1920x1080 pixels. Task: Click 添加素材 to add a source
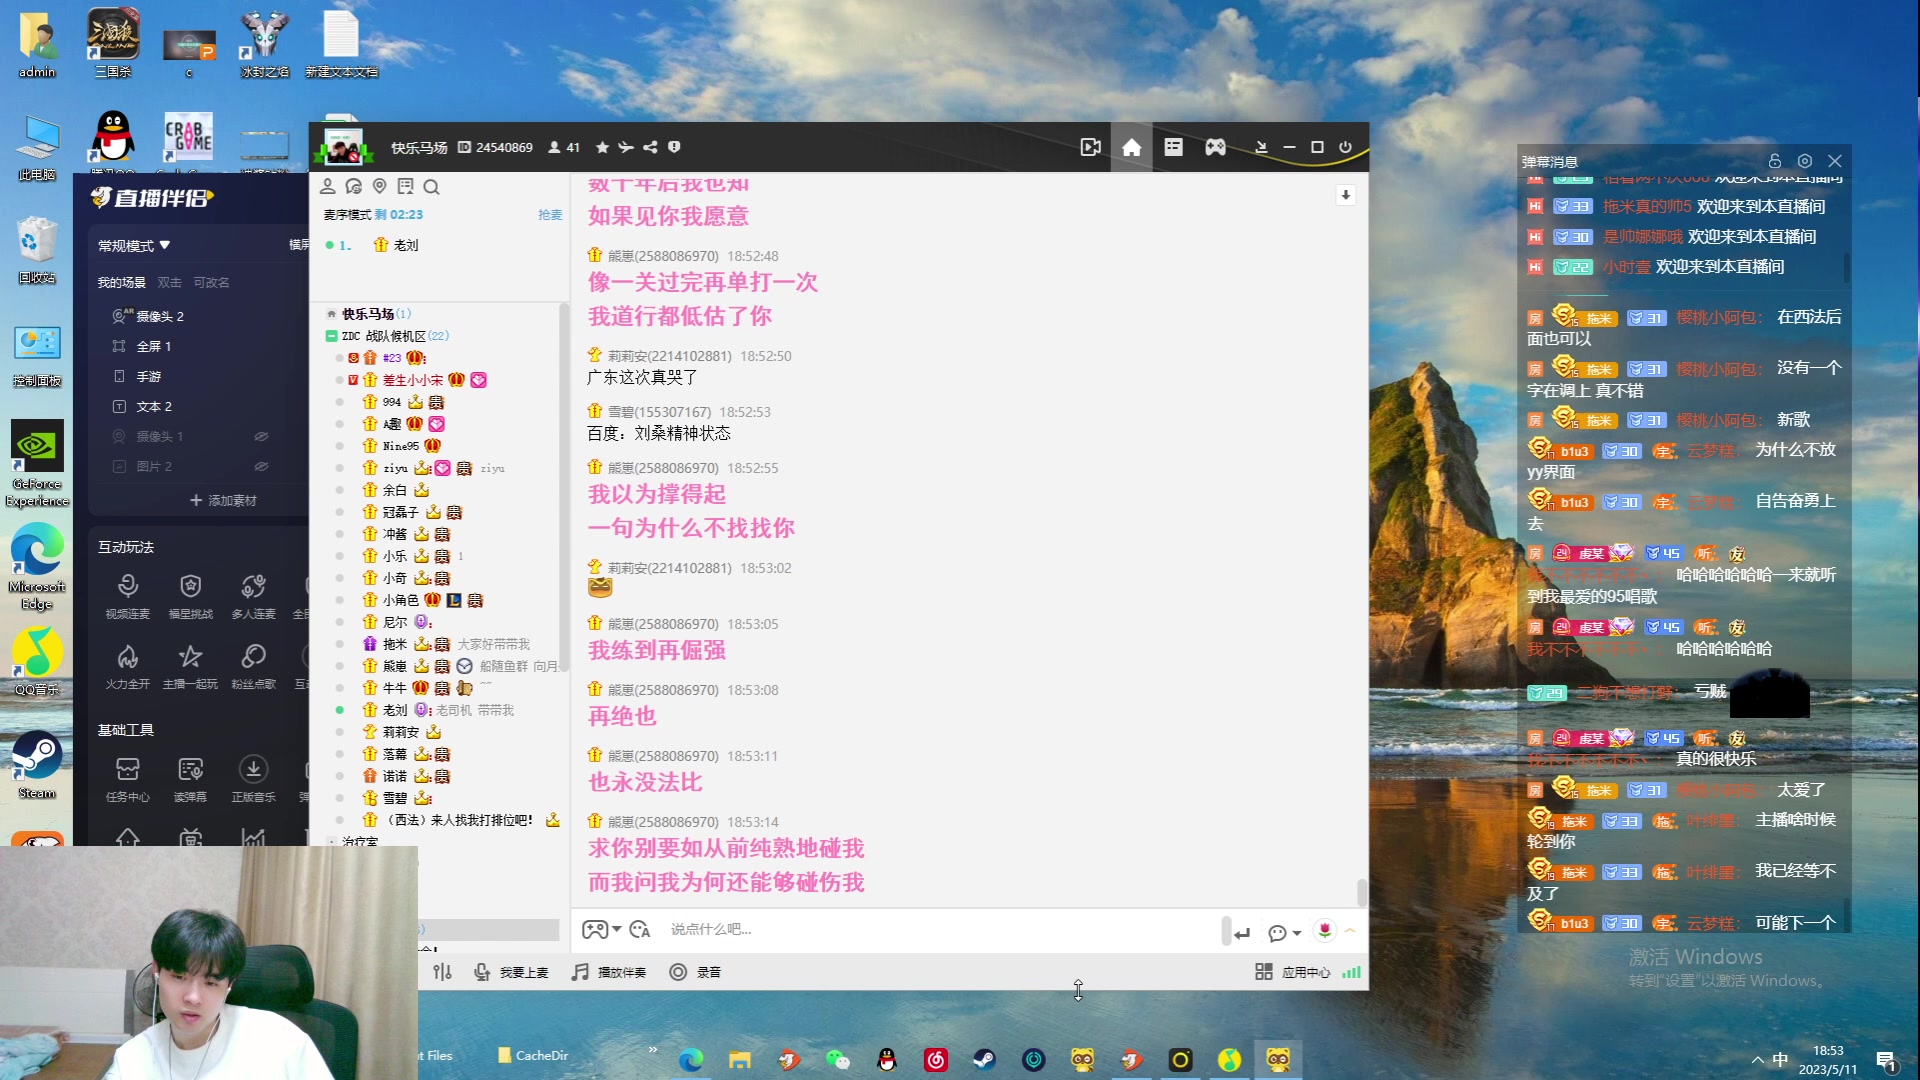tap(222, 499)
